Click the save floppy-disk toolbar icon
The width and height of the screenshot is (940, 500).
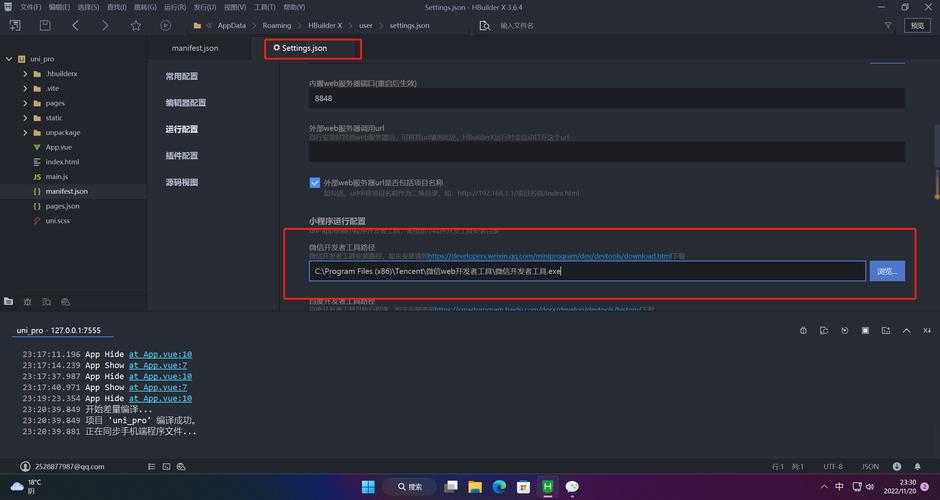pyautogui.click(x=45, y=25)
